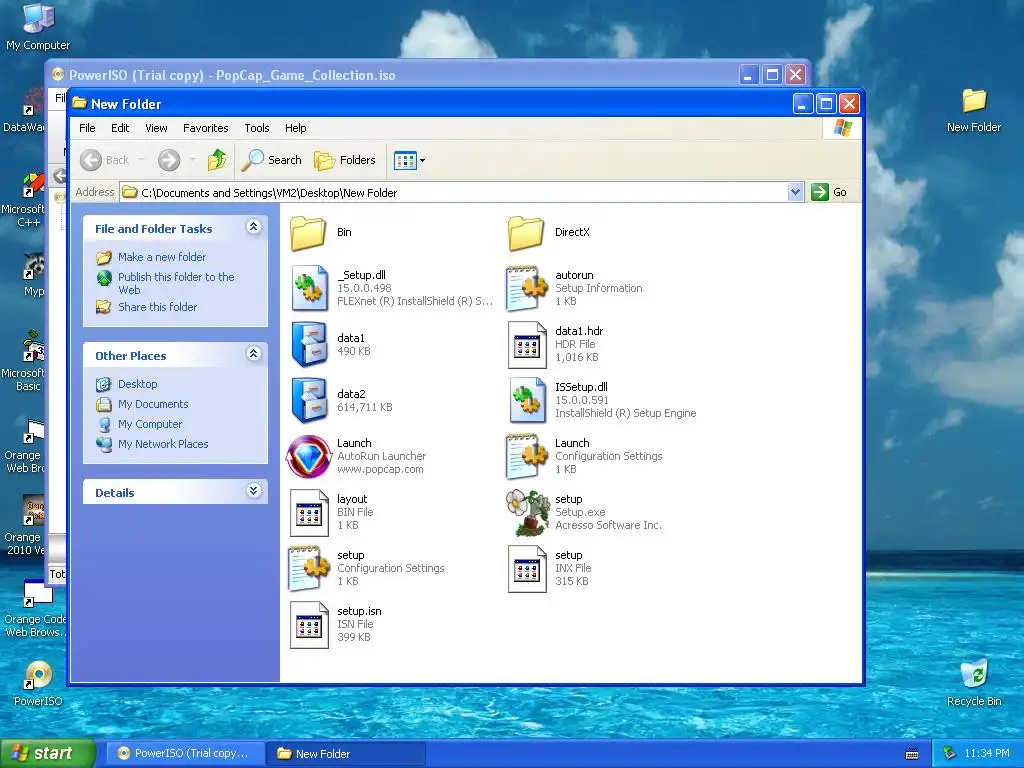Select the autorun Setup Information file icon
The height and width of the screenshot is (768, 1024).
click(526, 288)
